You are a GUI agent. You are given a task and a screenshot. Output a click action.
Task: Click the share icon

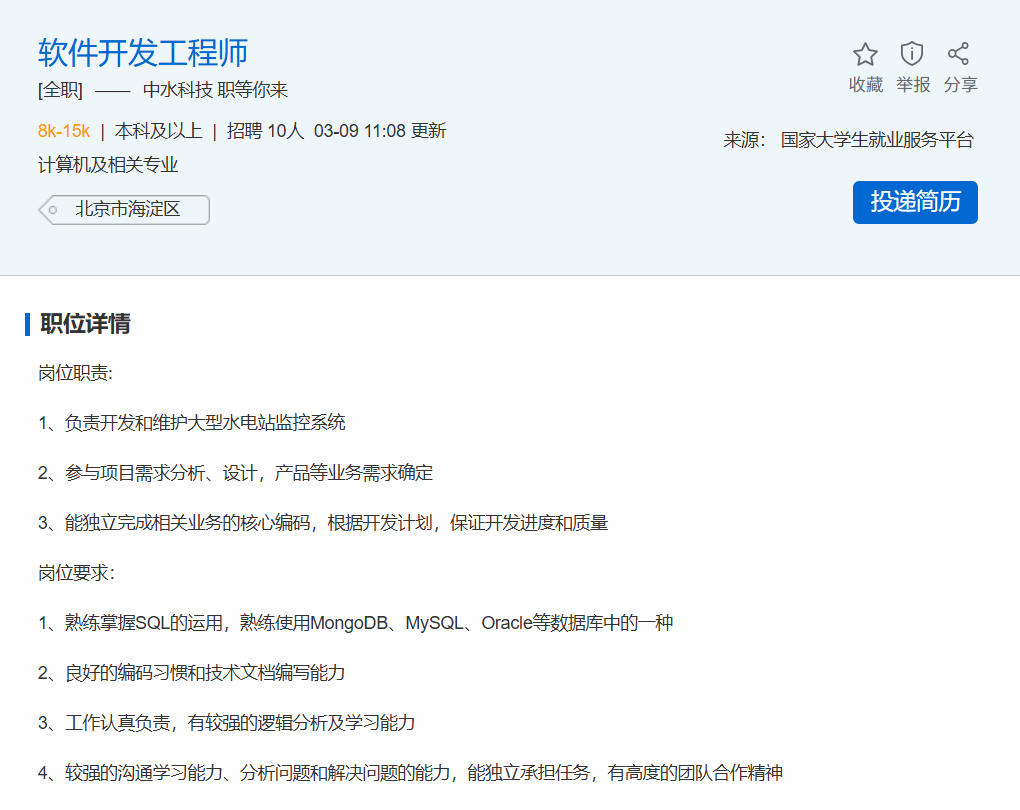958,54
